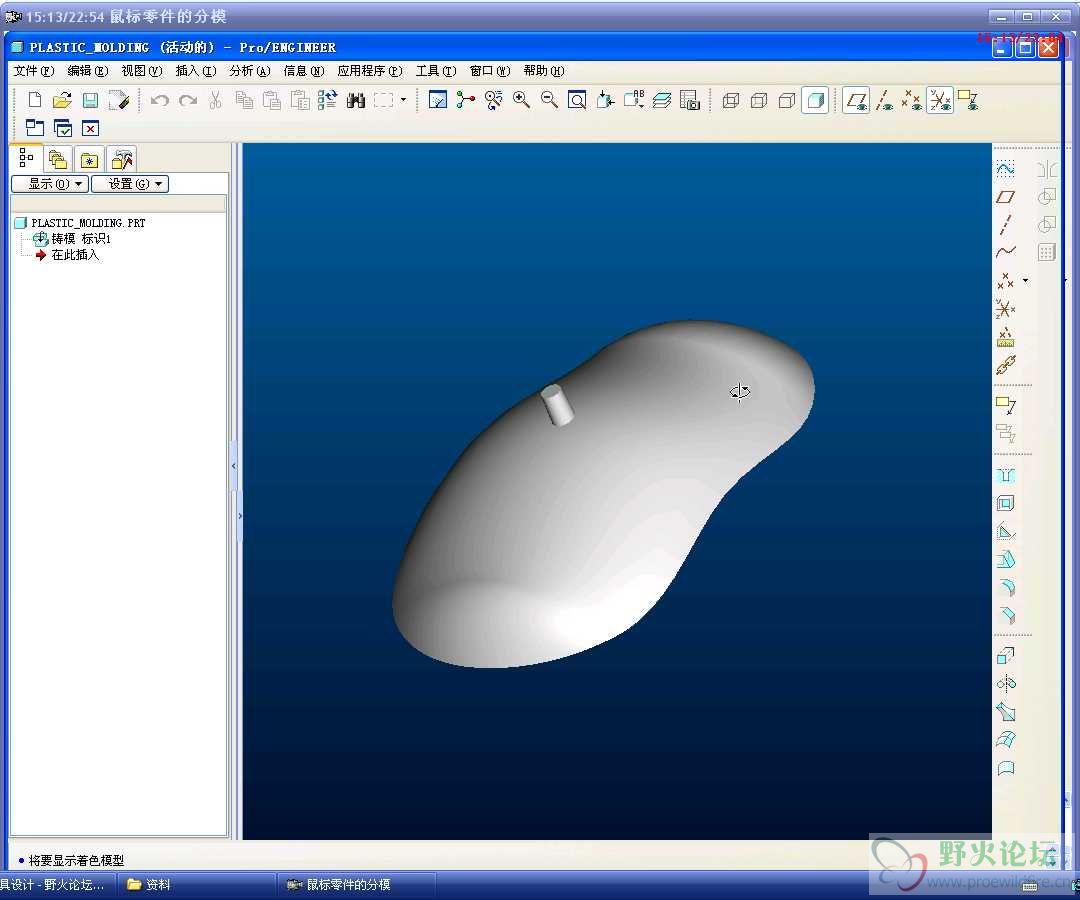This screenshot has height=900, width=1080.
Task: Click the datum plane tool icon
Action: pos(1006,197)
